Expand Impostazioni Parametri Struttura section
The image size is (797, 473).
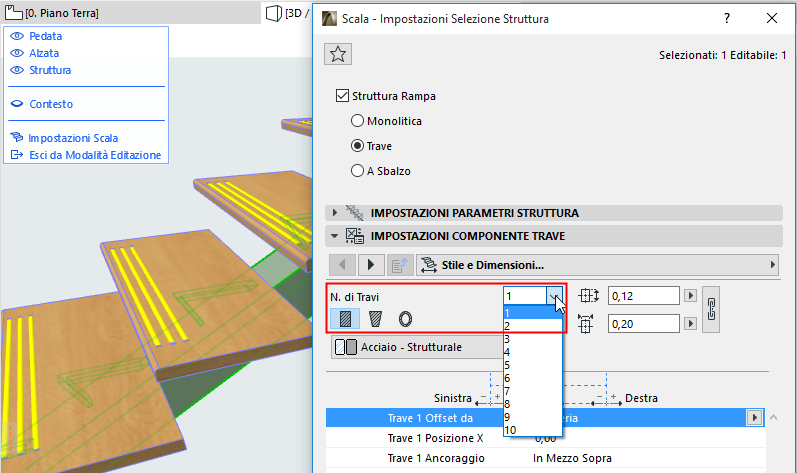tap(334, 212)
